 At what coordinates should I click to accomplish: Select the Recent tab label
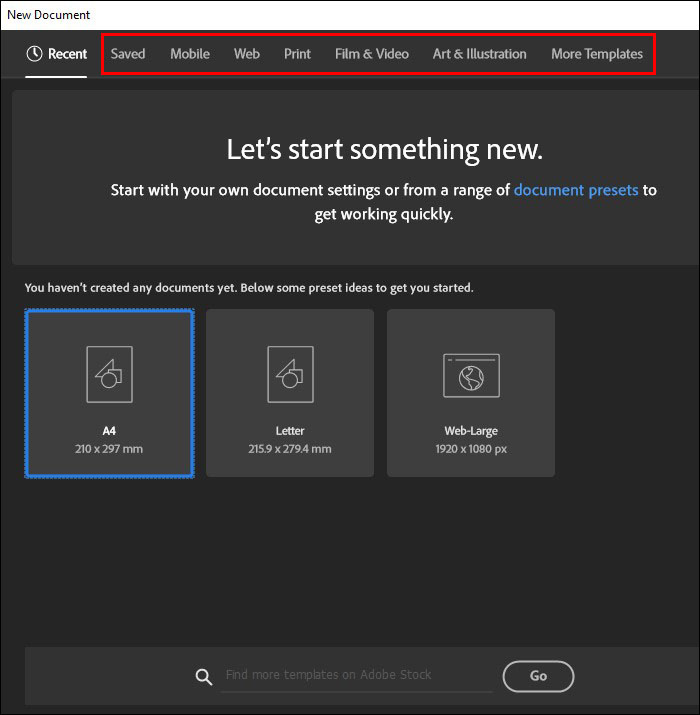67,54
